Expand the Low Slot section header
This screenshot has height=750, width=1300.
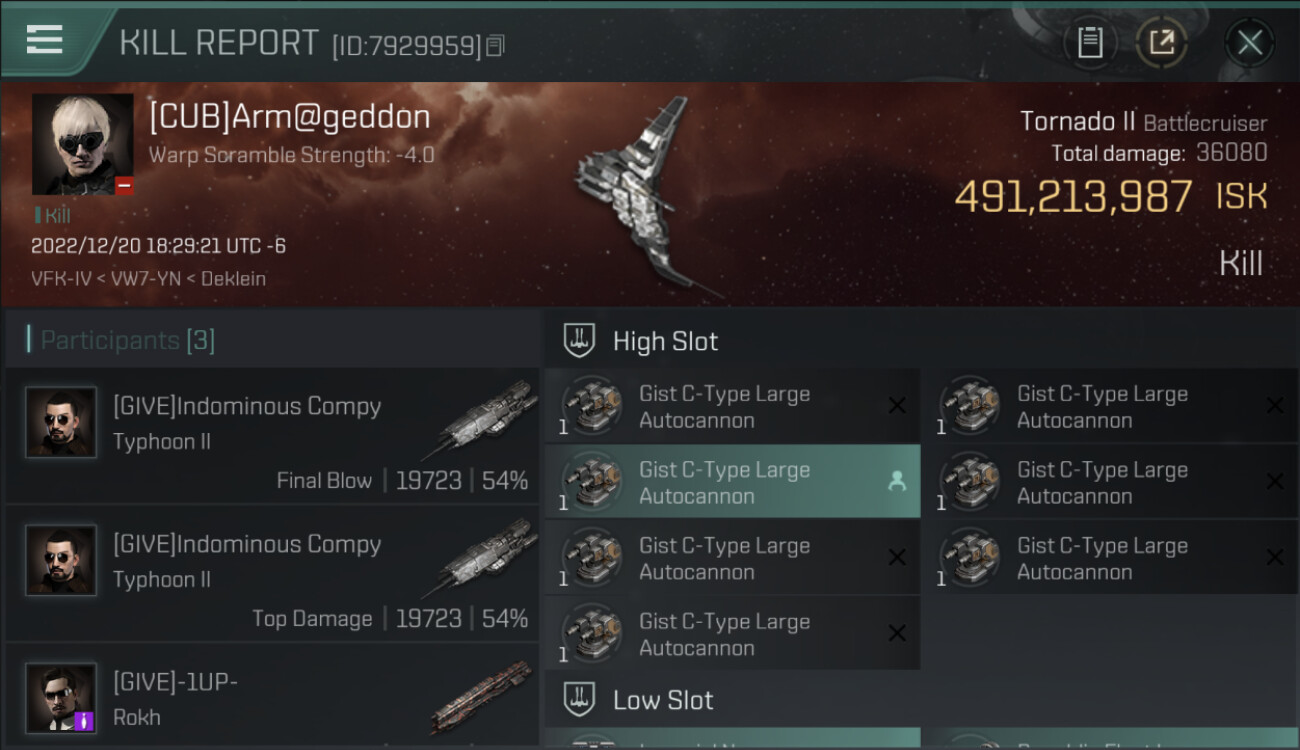pos(921,700)
